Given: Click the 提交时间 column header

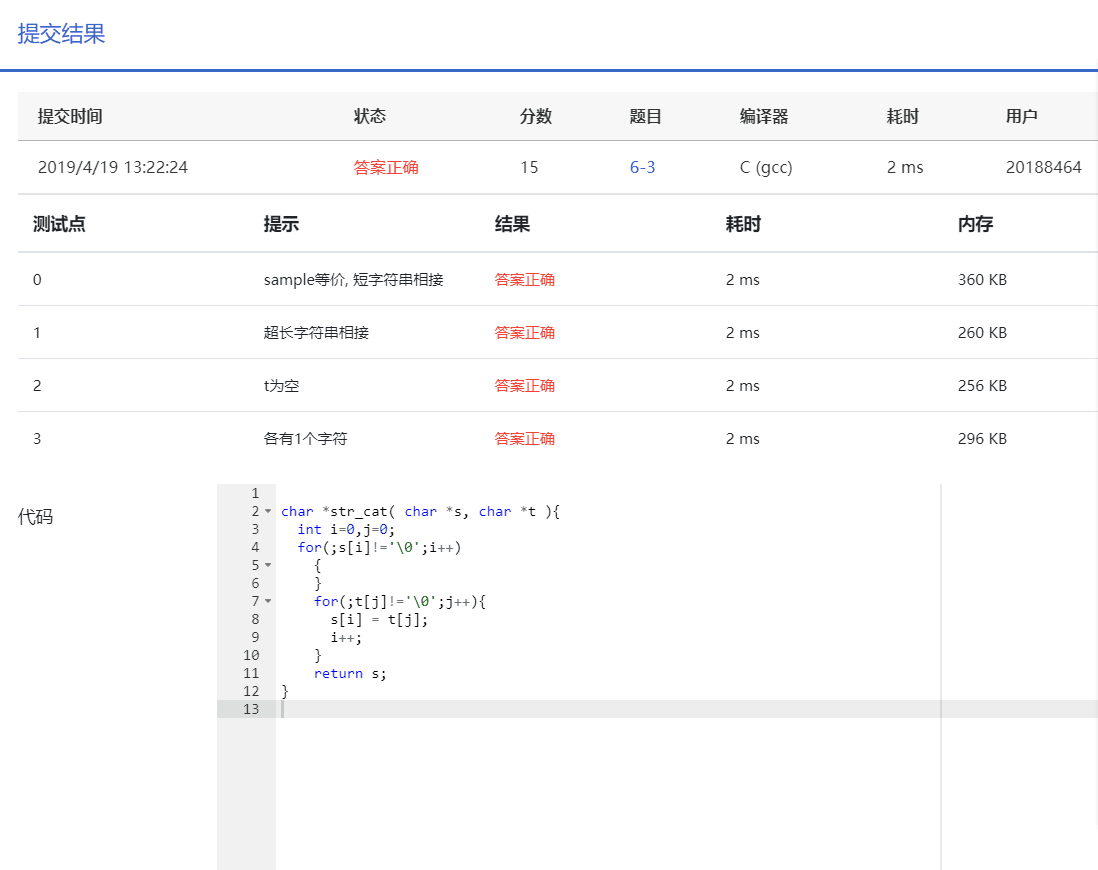Looking at the screenshot, I should tap(70, 116).
